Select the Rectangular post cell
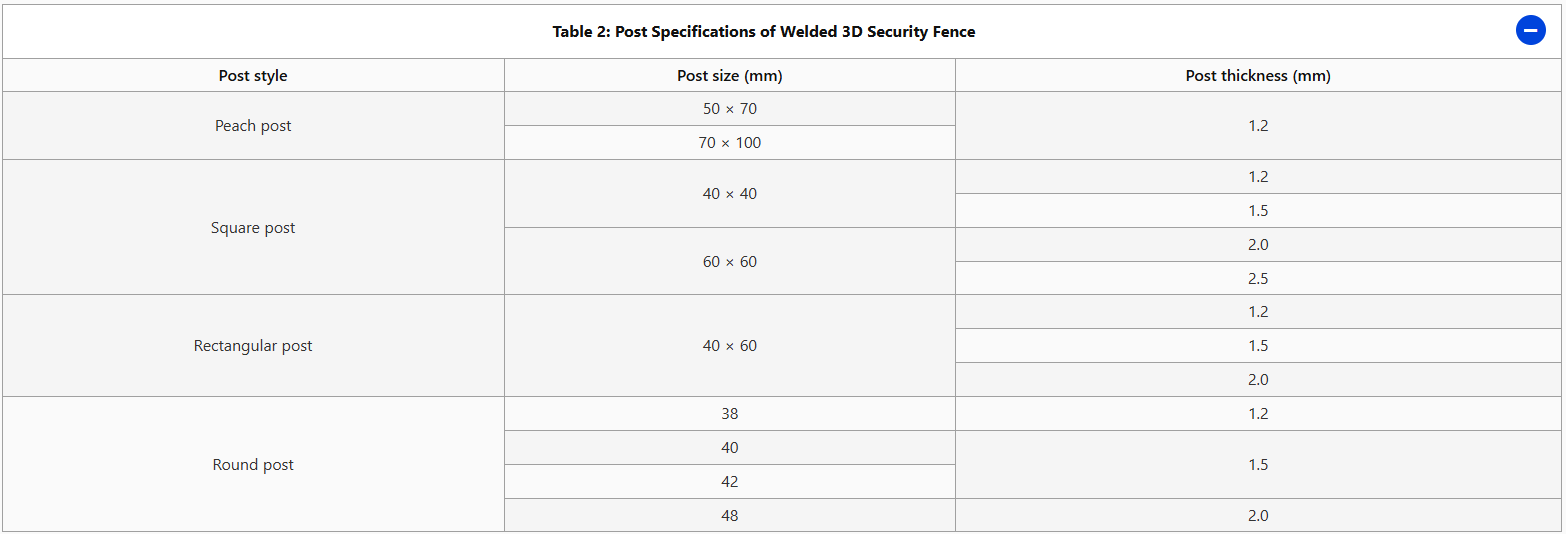1566x534 pixels. coord(253,346)
